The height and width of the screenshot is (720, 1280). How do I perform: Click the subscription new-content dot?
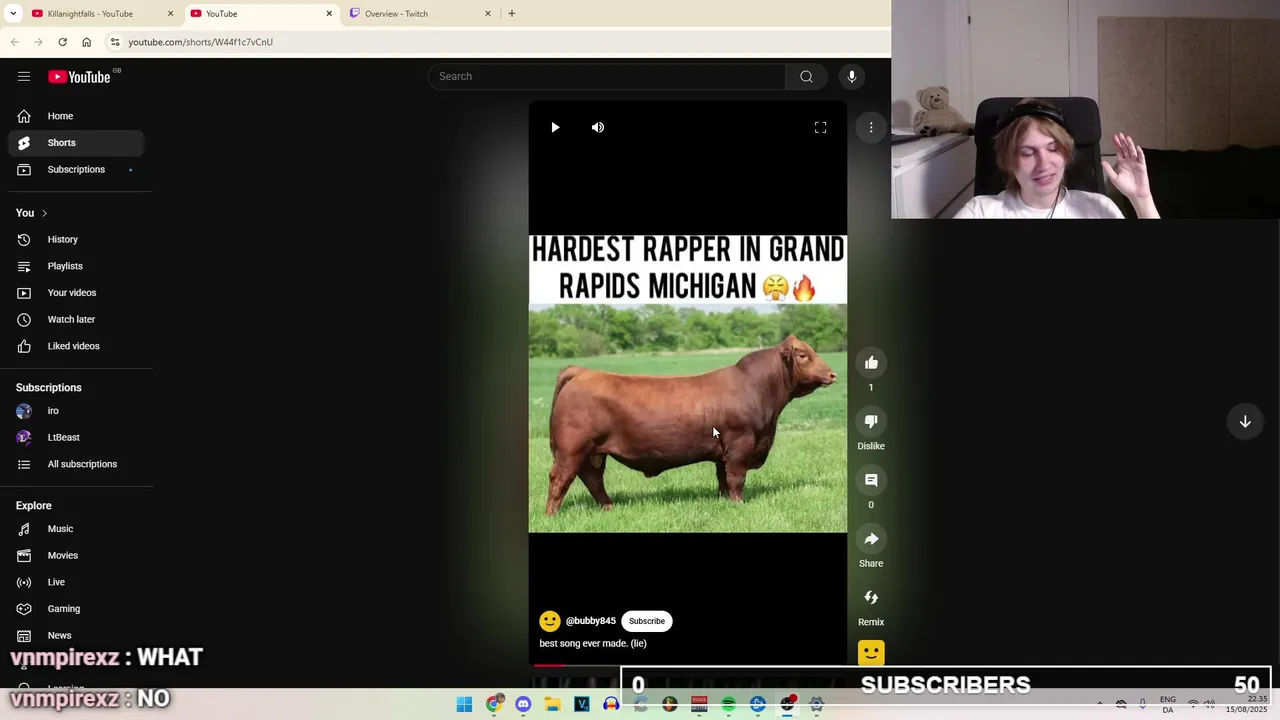coord(130,170)
